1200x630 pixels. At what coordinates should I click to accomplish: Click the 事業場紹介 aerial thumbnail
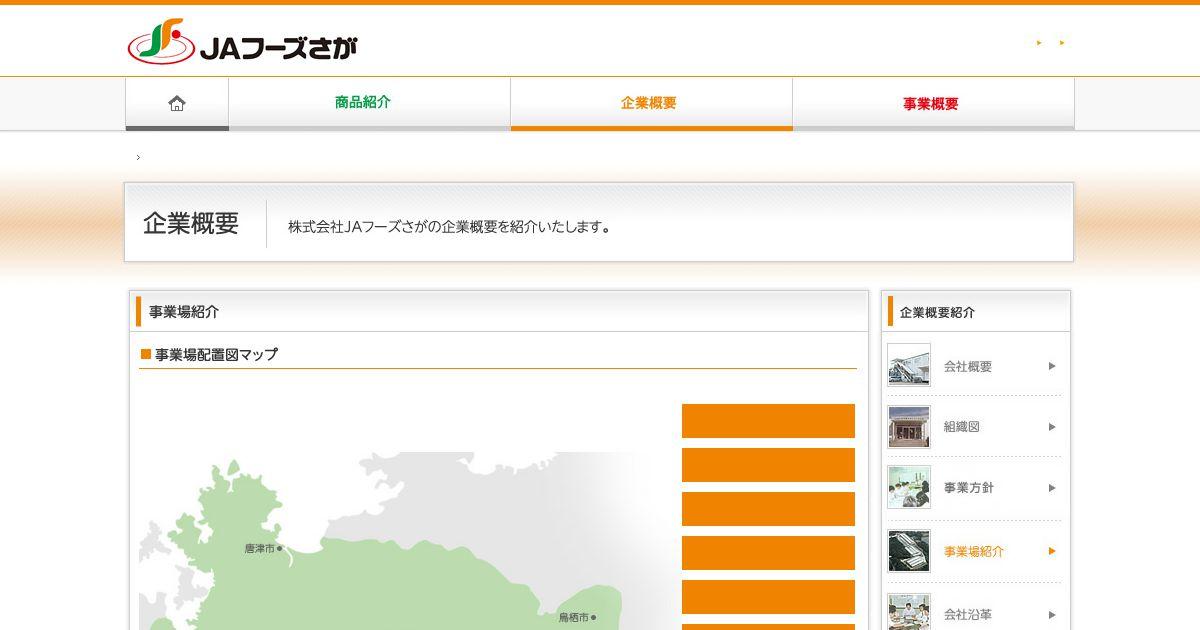point(909,551)
